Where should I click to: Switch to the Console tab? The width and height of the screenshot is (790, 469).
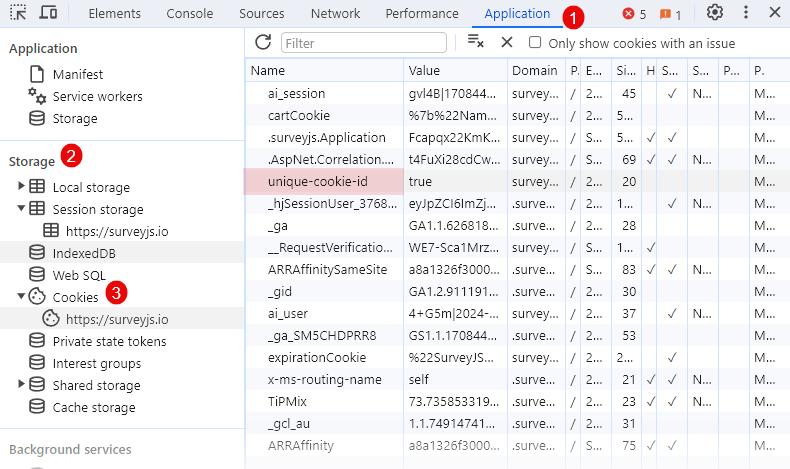click(189, 14)
